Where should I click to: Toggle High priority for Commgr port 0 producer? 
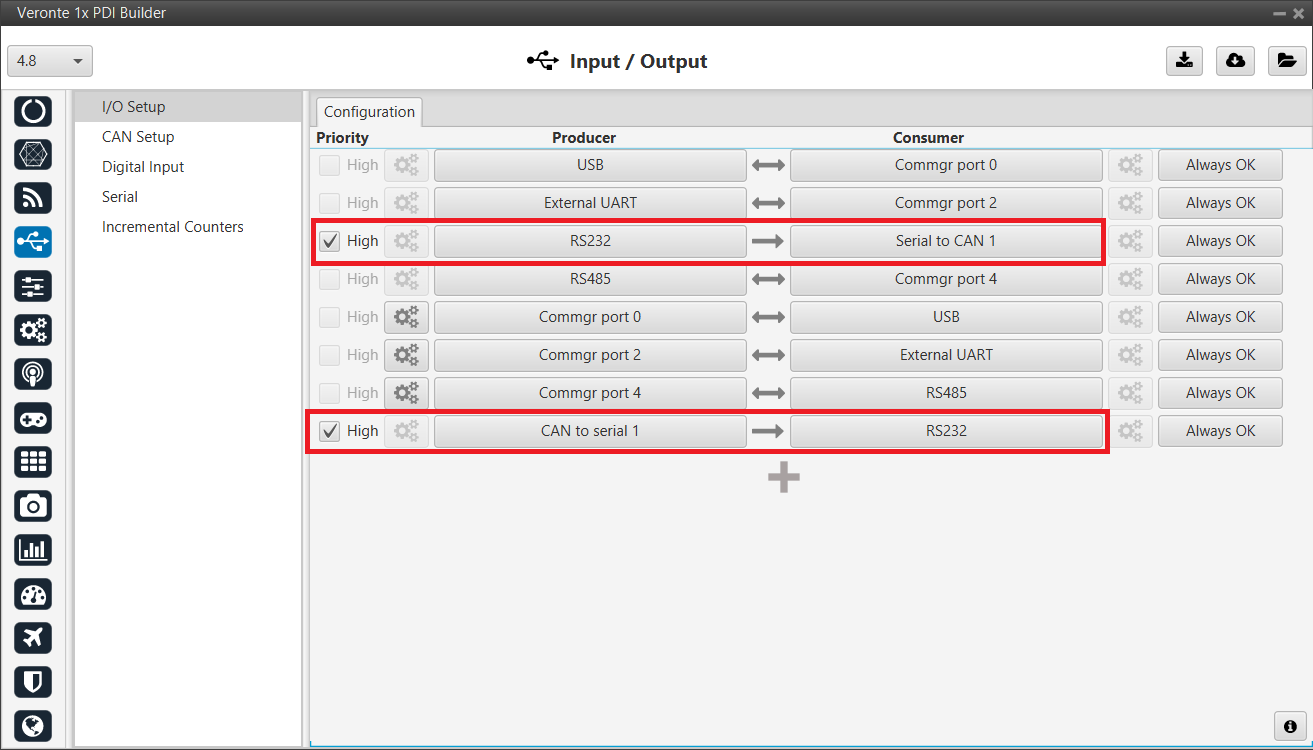click(x=329, y=317)
